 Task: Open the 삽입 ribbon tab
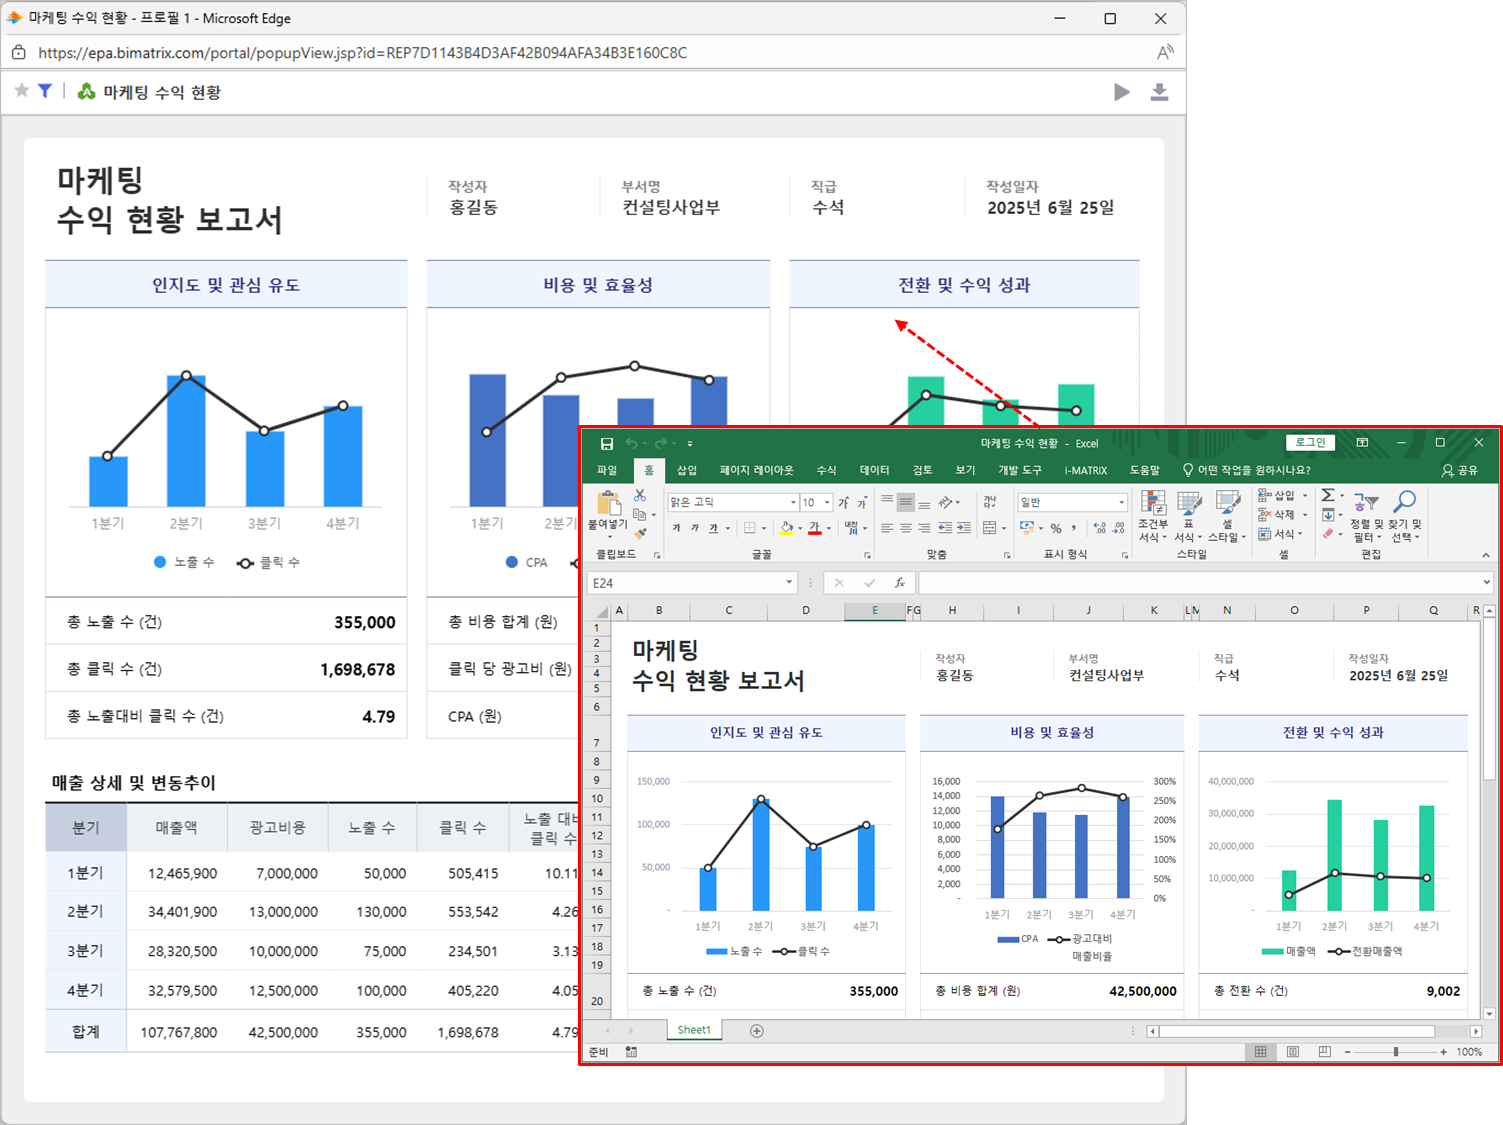(x=687, y=470)
